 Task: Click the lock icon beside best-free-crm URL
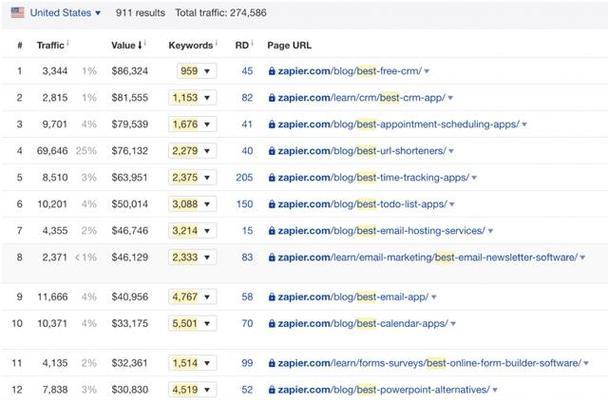point(272,71)
